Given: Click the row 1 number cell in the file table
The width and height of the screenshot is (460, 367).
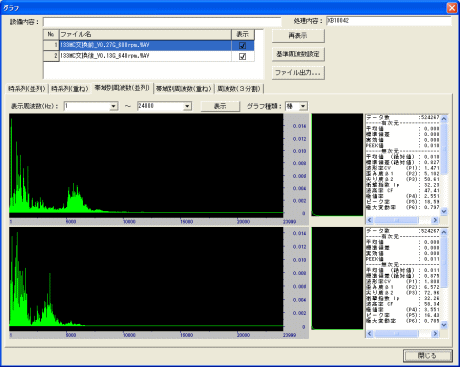Looking at the screenshot, I should [x=51, y=45].
